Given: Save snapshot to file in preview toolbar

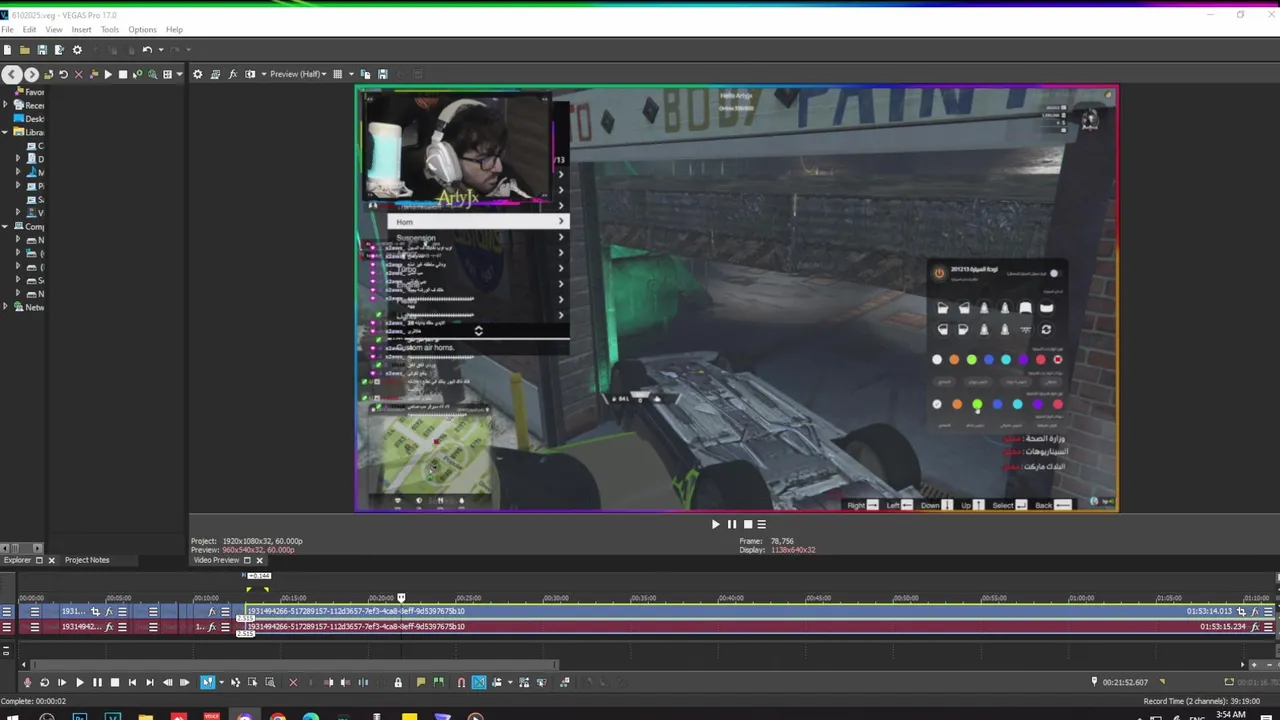Looking at the screenshot, I should pos(382,74).
